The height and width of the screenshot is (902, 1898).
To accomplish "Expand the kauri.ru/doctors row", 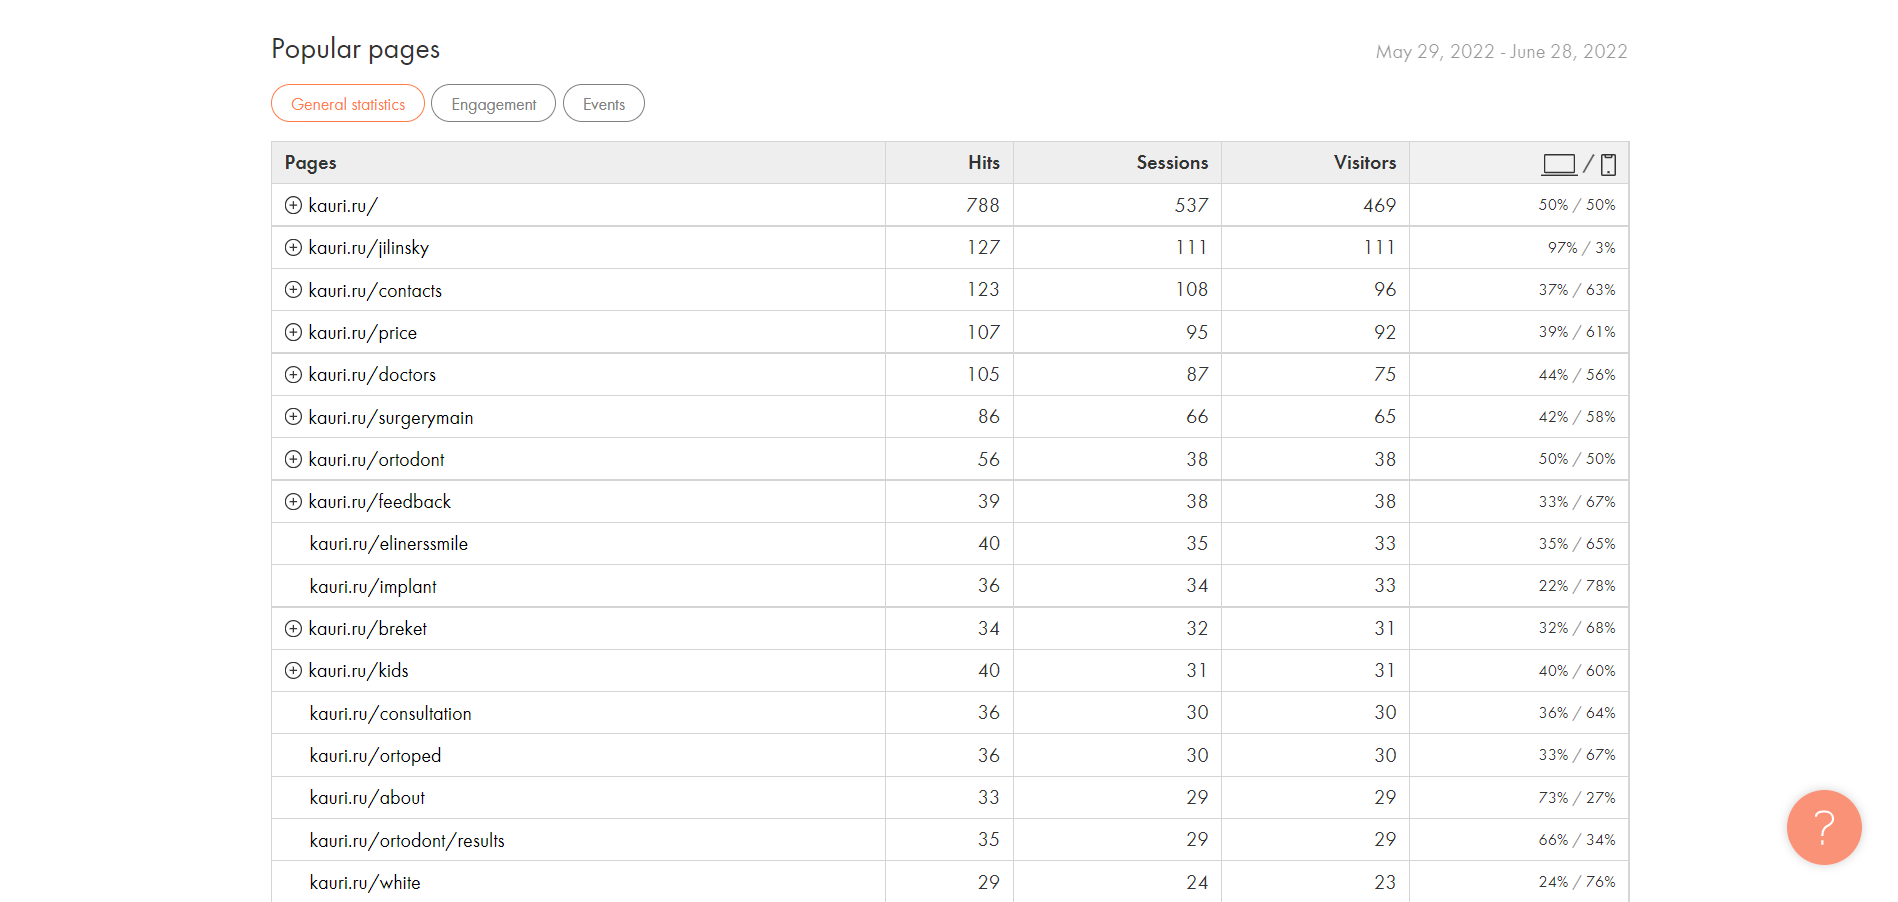I will click(x=293, y=375).
